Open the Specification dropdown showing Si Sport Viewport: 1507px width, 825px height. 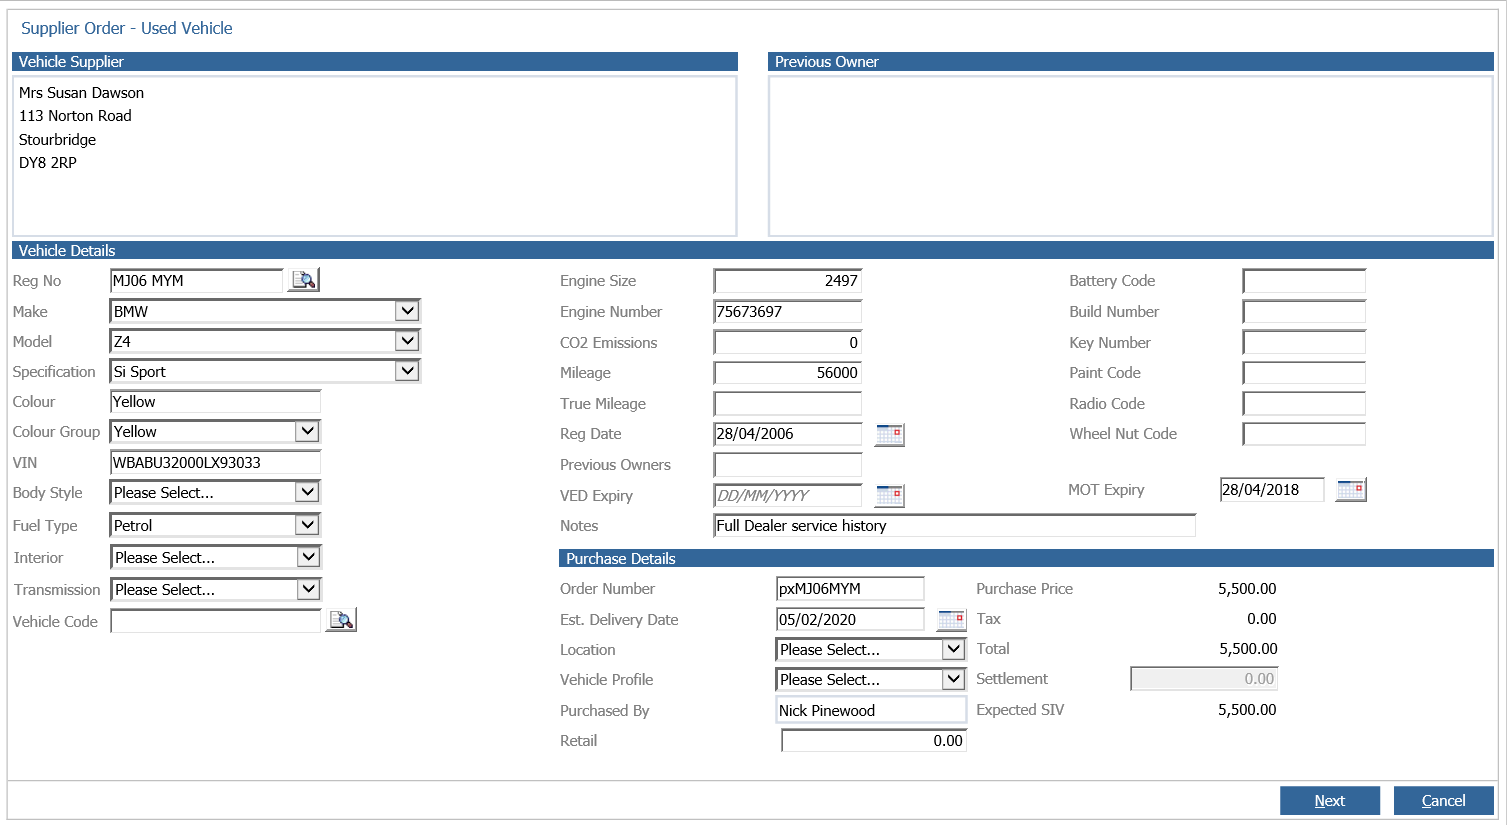point(406,371)
